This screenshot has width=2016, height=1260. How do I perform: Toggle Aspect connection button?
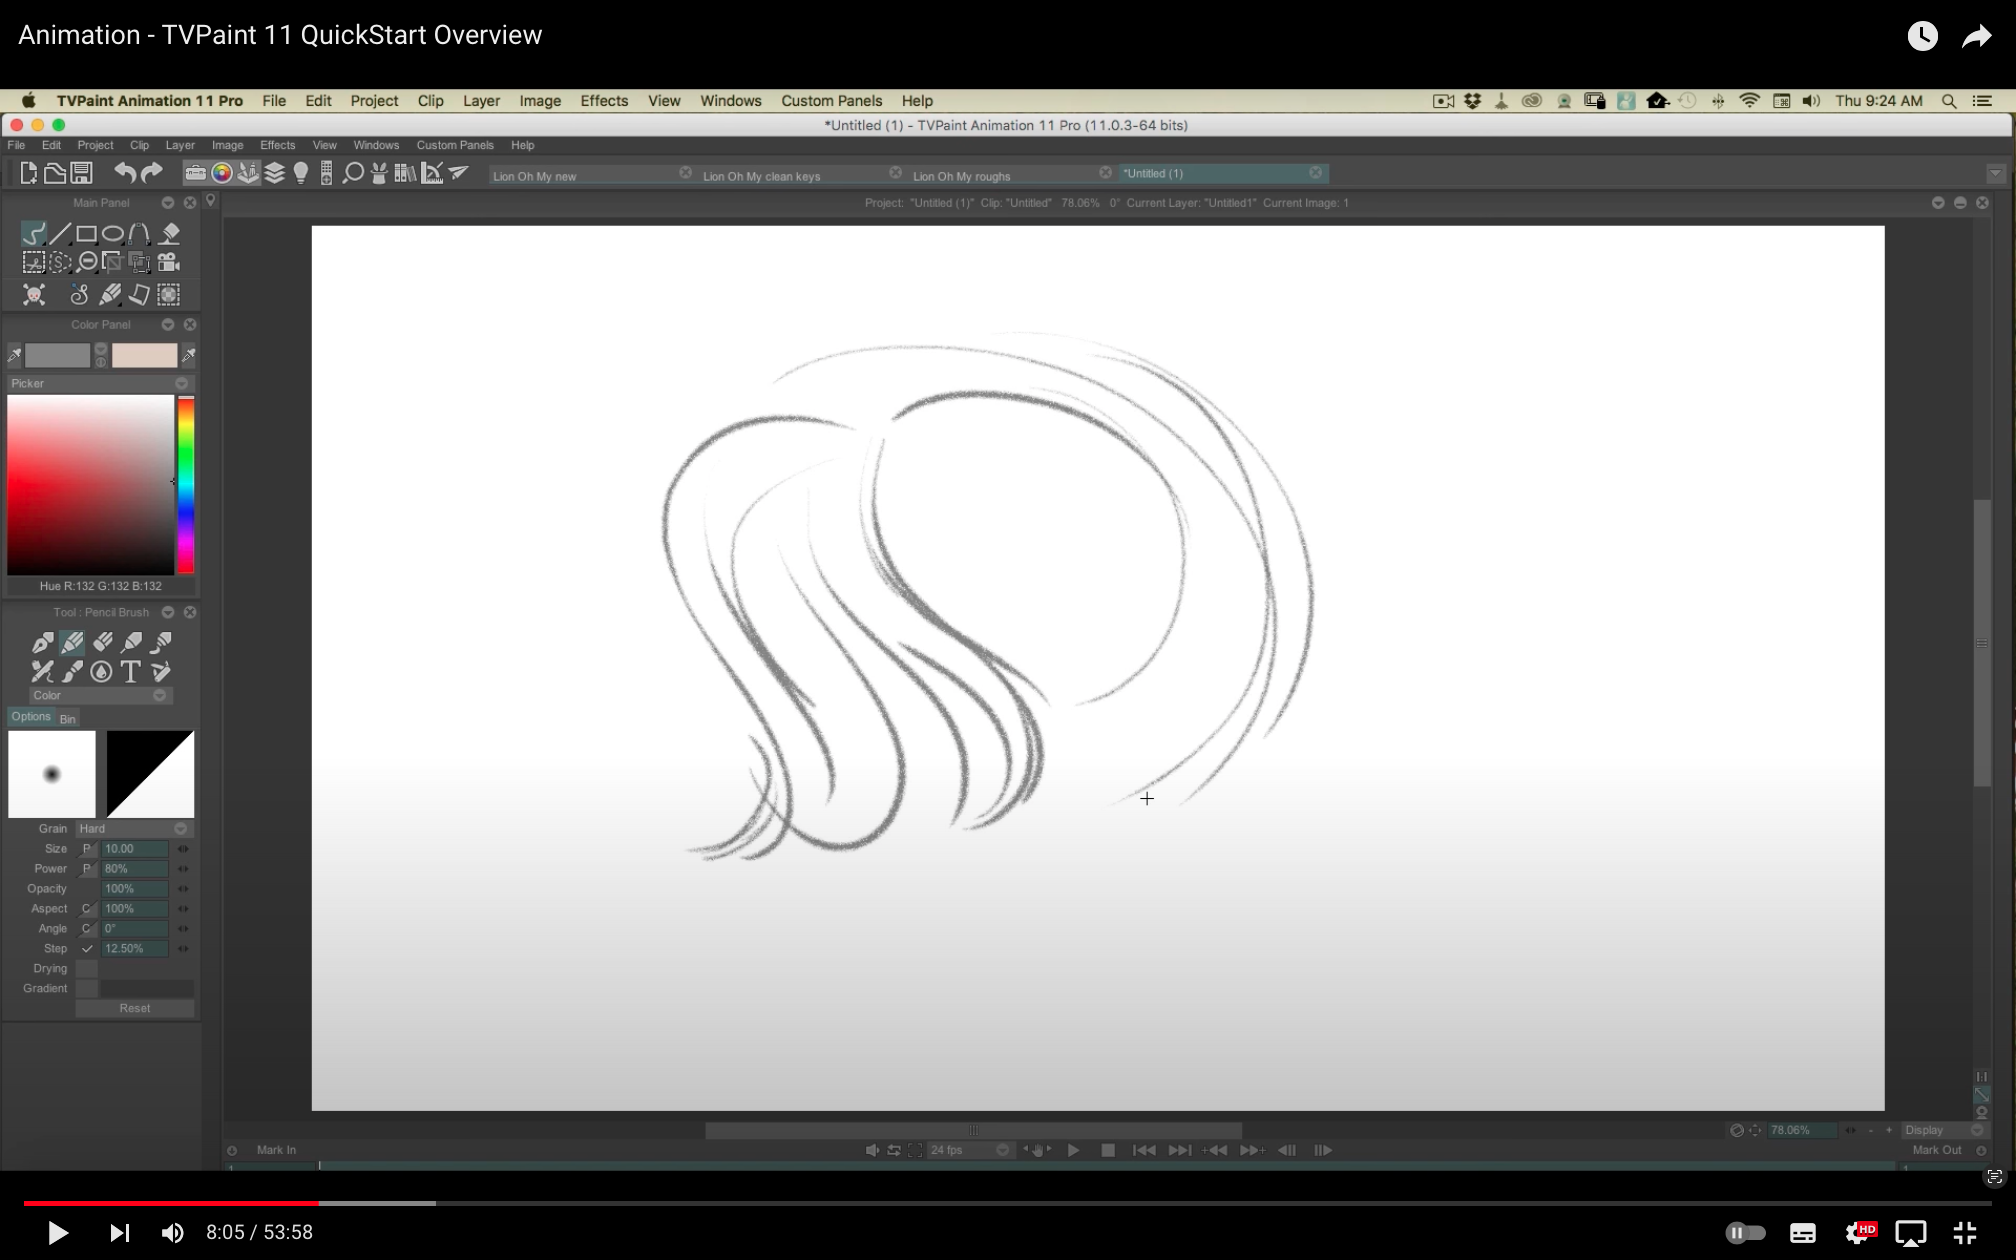pos(87,908)
